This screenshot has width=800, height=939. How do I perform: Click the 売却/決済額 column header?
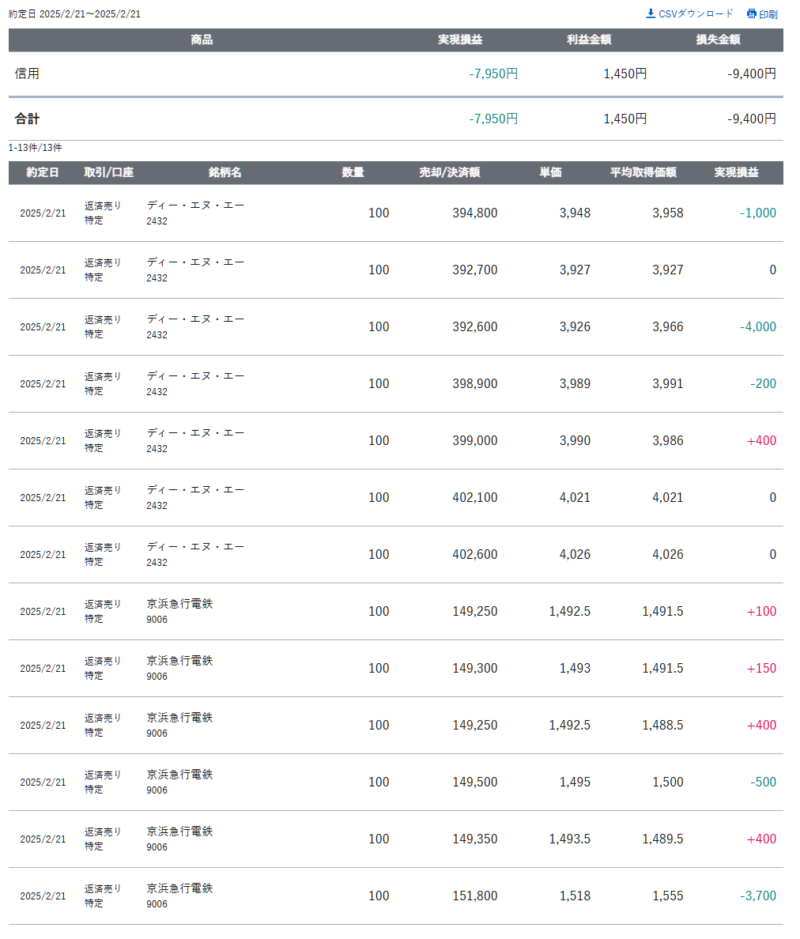click(449, 173)
